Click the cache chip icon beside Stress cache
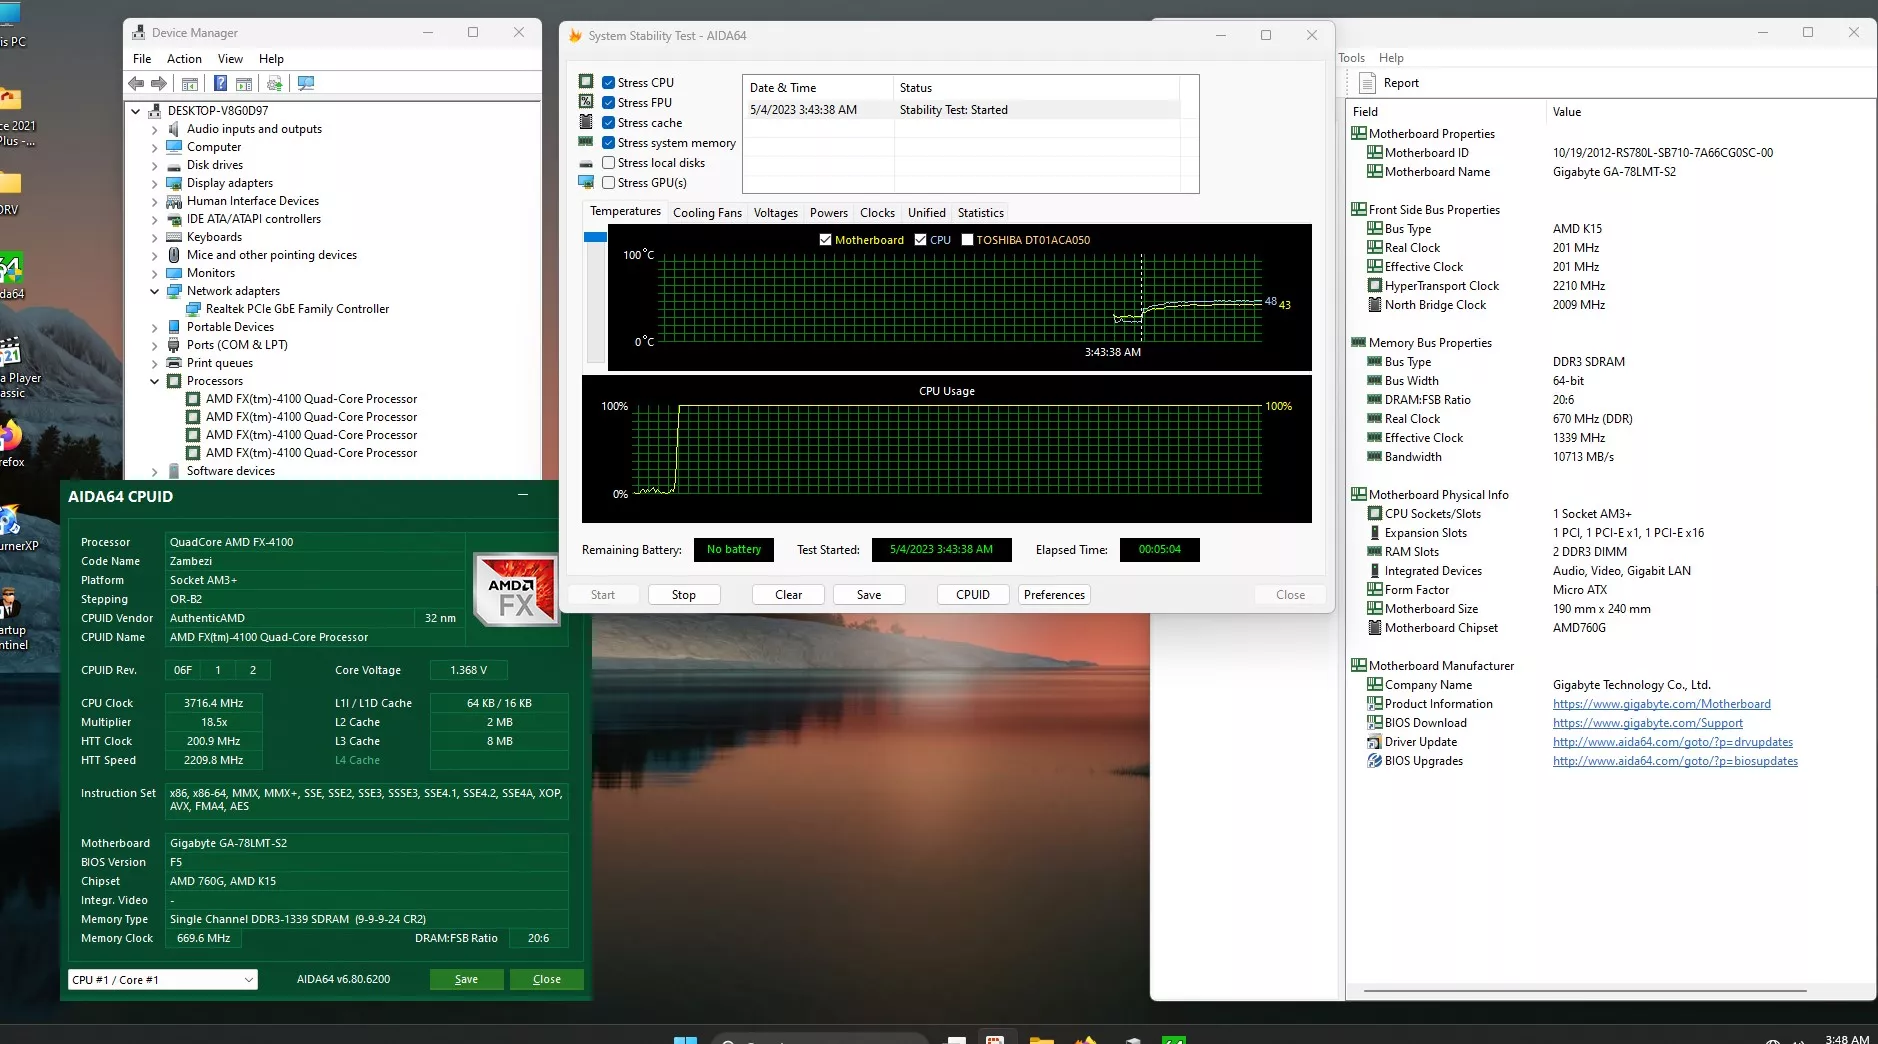This screenshot has width=1878, height=1044. click(586, 122)
